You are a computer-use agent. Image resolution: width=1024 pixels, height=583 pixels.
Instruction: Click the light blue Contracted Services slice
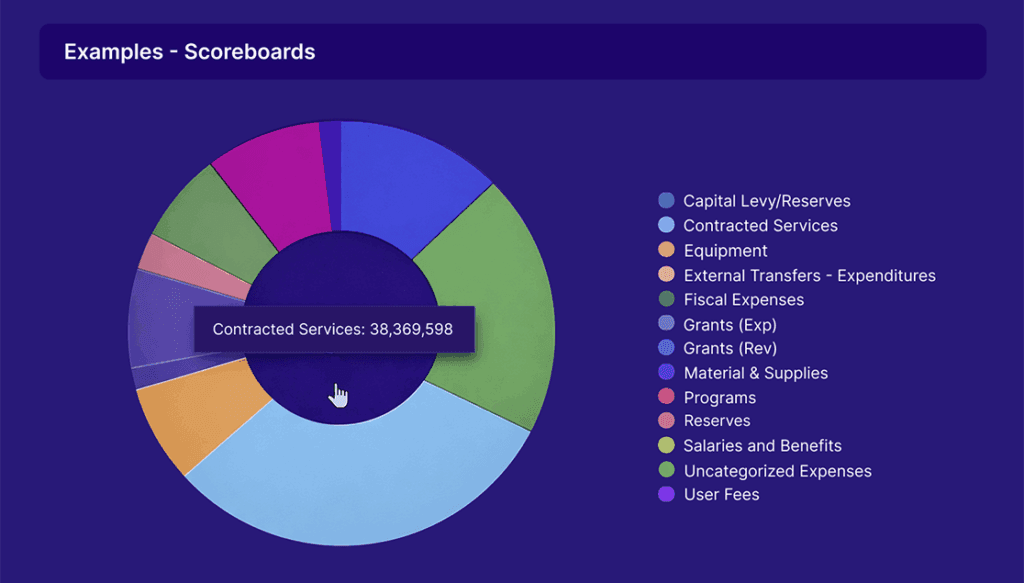(x=370, y=490)
